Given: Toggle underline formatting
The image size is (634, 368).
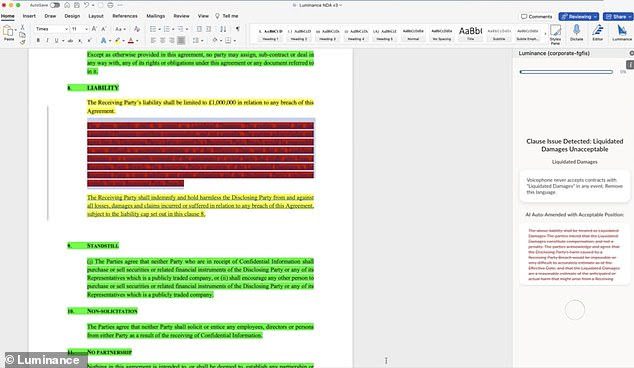Looking at the screenshot, I should click(x=56, y=40).
